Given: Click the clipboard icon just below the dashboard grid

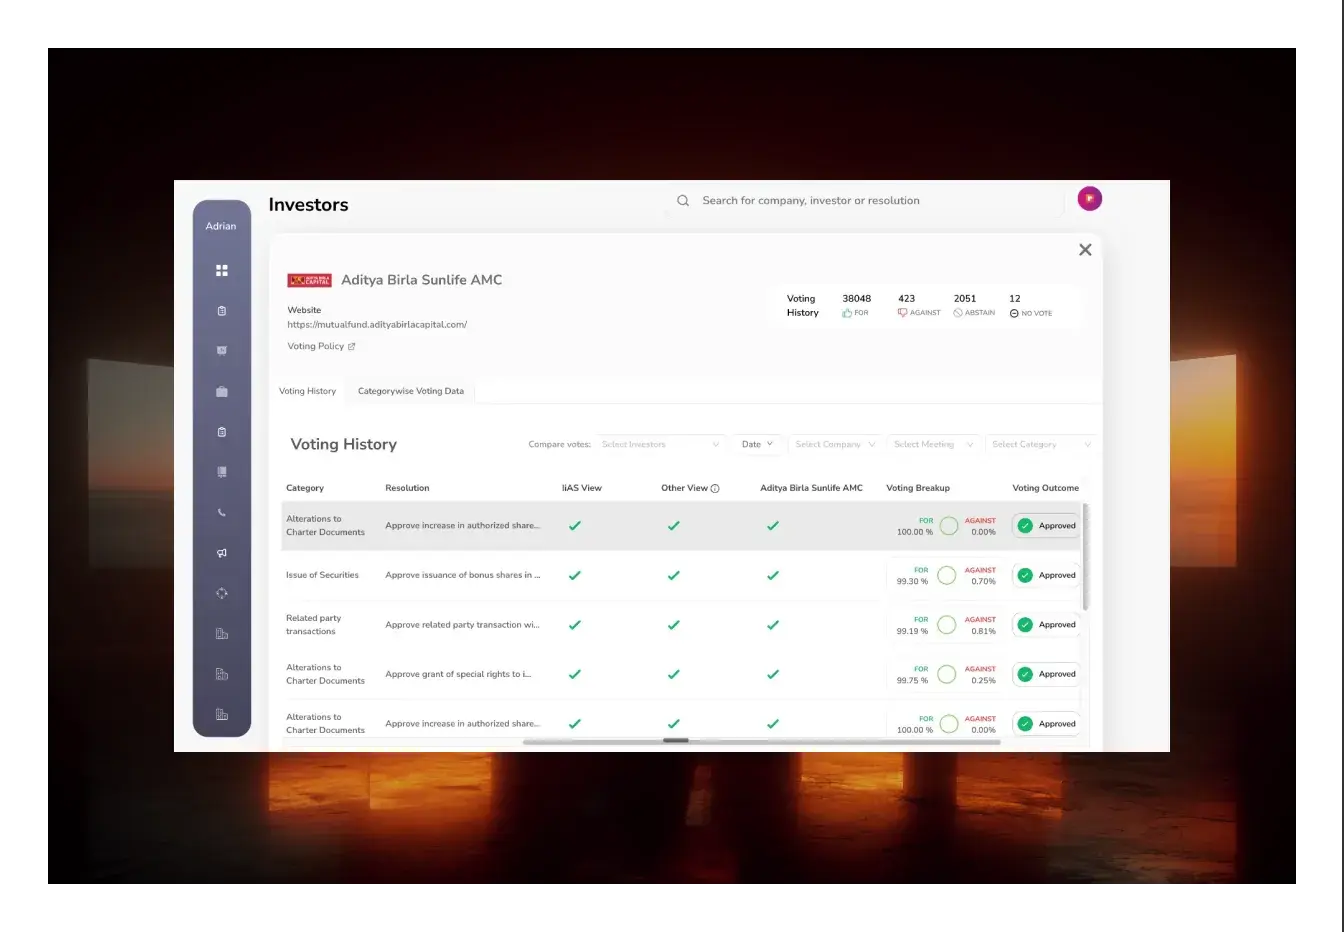Looking at the screenshot, I should point(222,311).
